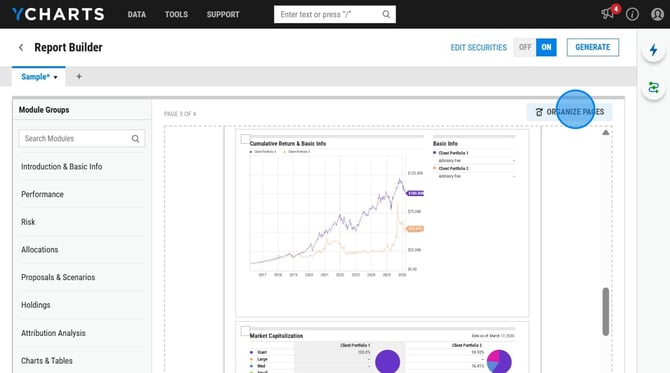Click the Search Modules magnifier icon

click(x=135, y=138)
